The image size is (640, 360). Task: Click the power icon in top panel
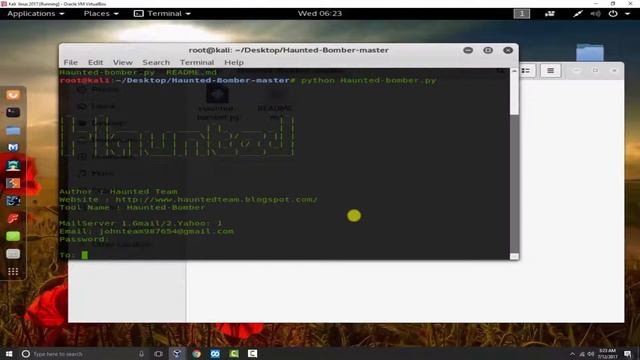[x=613, y=13]
